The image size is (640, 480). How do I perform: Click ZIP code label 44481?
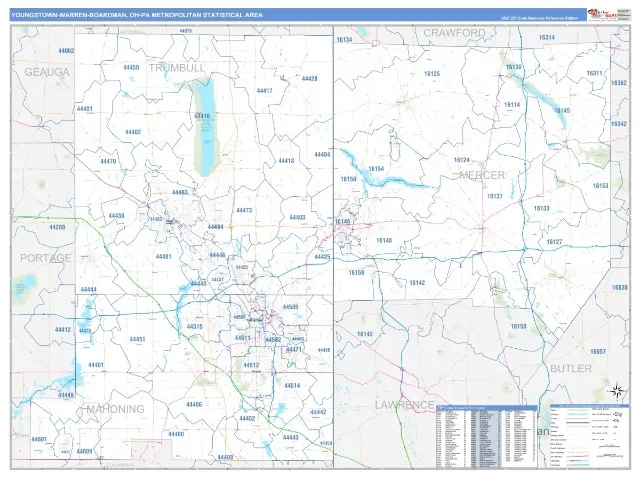point(163,257)
